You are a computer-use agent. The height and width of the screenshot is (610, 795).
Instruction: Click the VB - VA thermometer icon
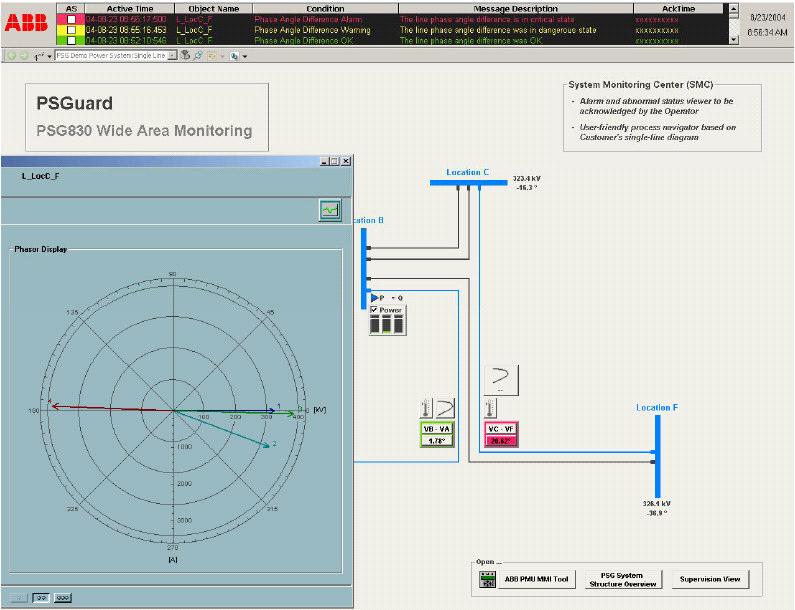coord(426,408)
